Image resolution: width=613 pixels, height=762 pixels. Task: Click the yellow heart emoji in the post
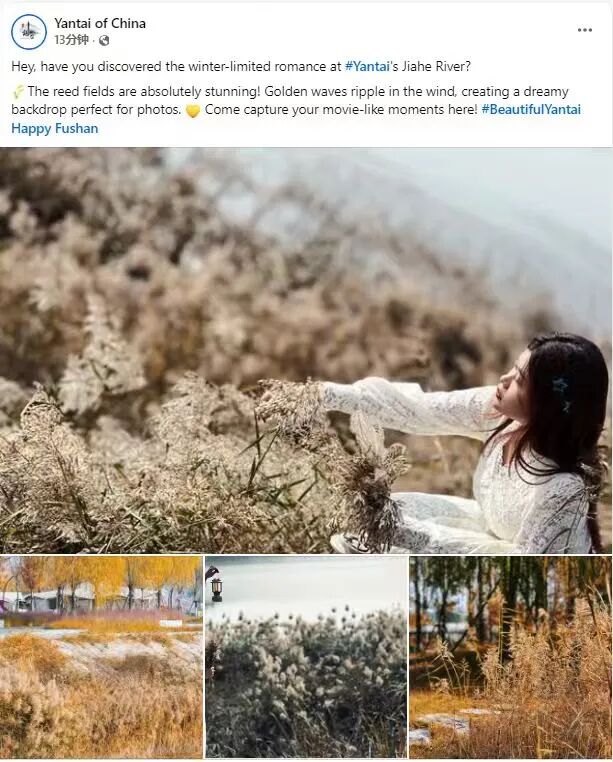click(193, 111)
